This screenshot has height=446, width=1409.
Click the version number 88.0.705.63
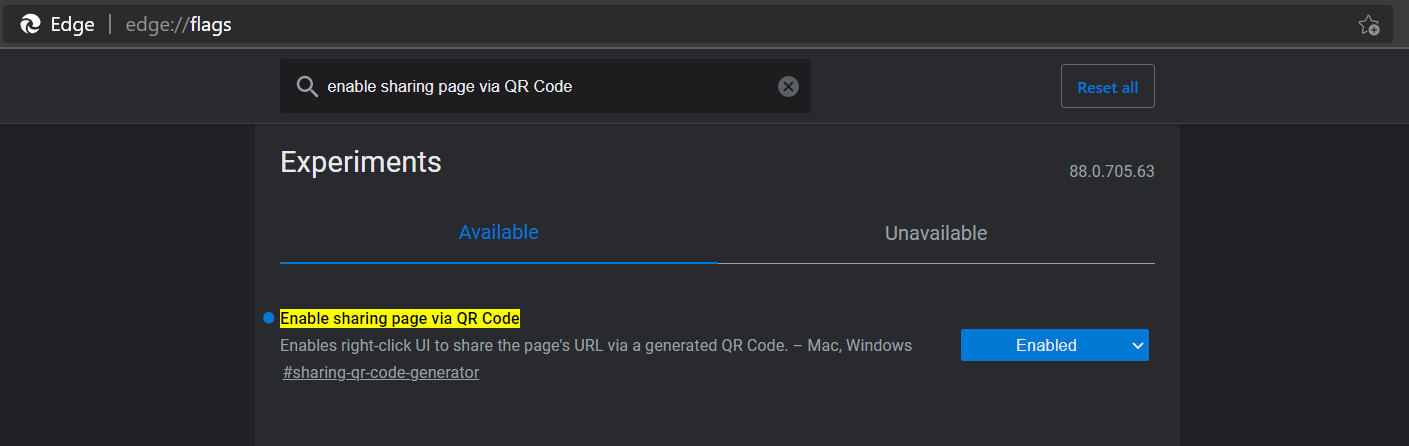coord(1111,172)
